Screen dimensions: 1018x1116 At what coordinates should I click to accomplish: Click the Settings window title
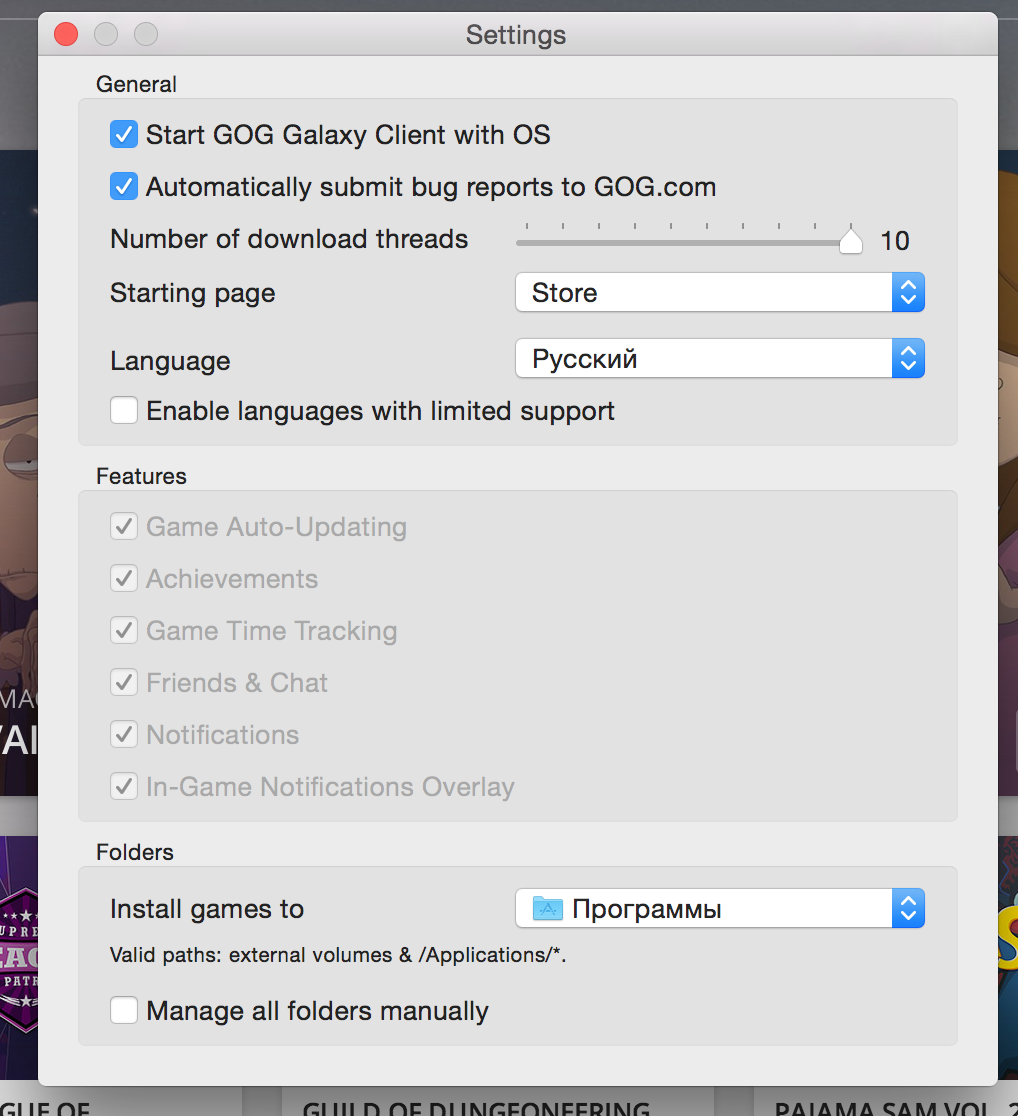[516, 35]
